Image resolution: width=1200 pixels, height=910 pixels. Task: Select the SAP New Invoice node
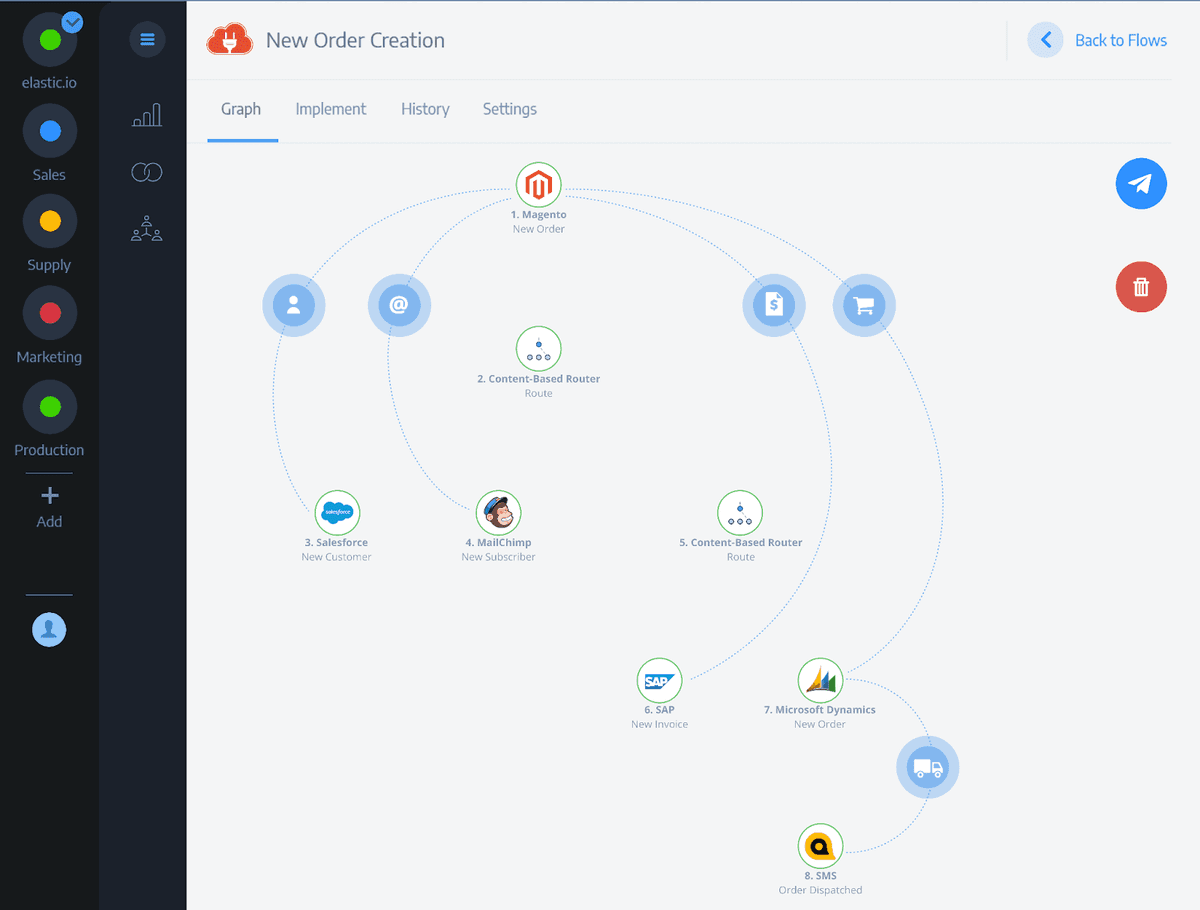(659, 681)
